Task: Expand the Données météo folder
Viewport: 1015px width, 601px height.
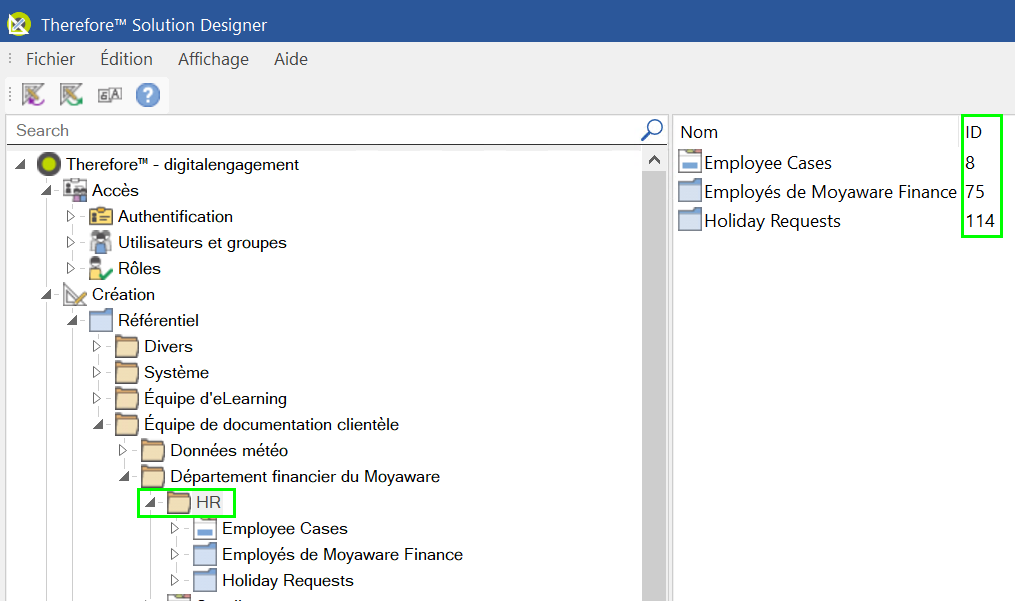Action: tap(122, 450)
